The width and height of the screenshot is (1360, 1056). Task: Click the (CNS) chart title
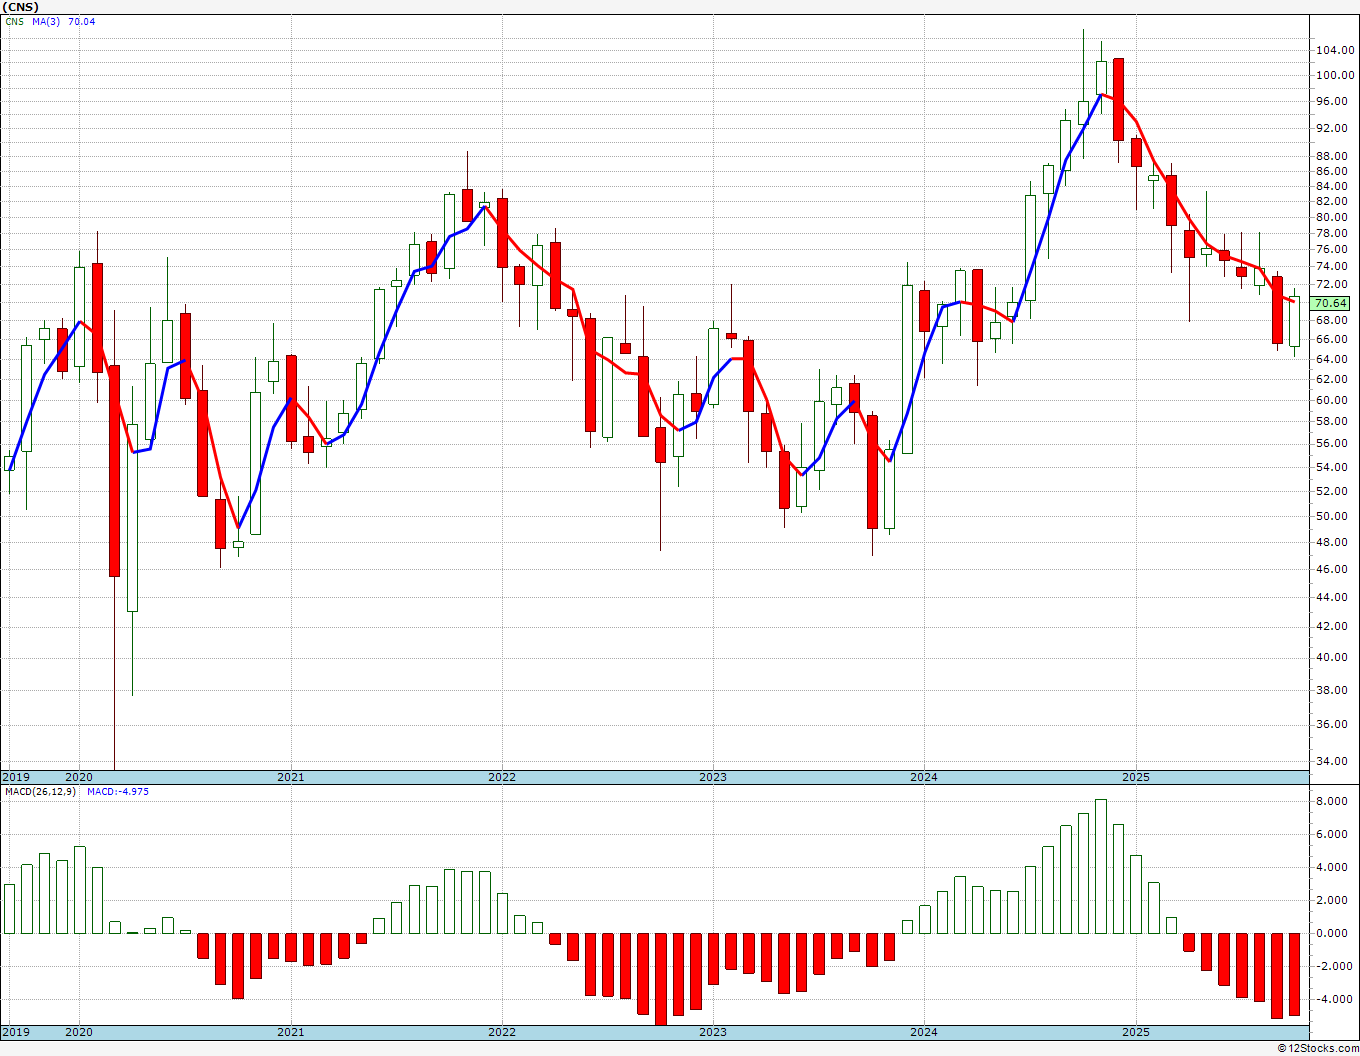tap(20, 7)
